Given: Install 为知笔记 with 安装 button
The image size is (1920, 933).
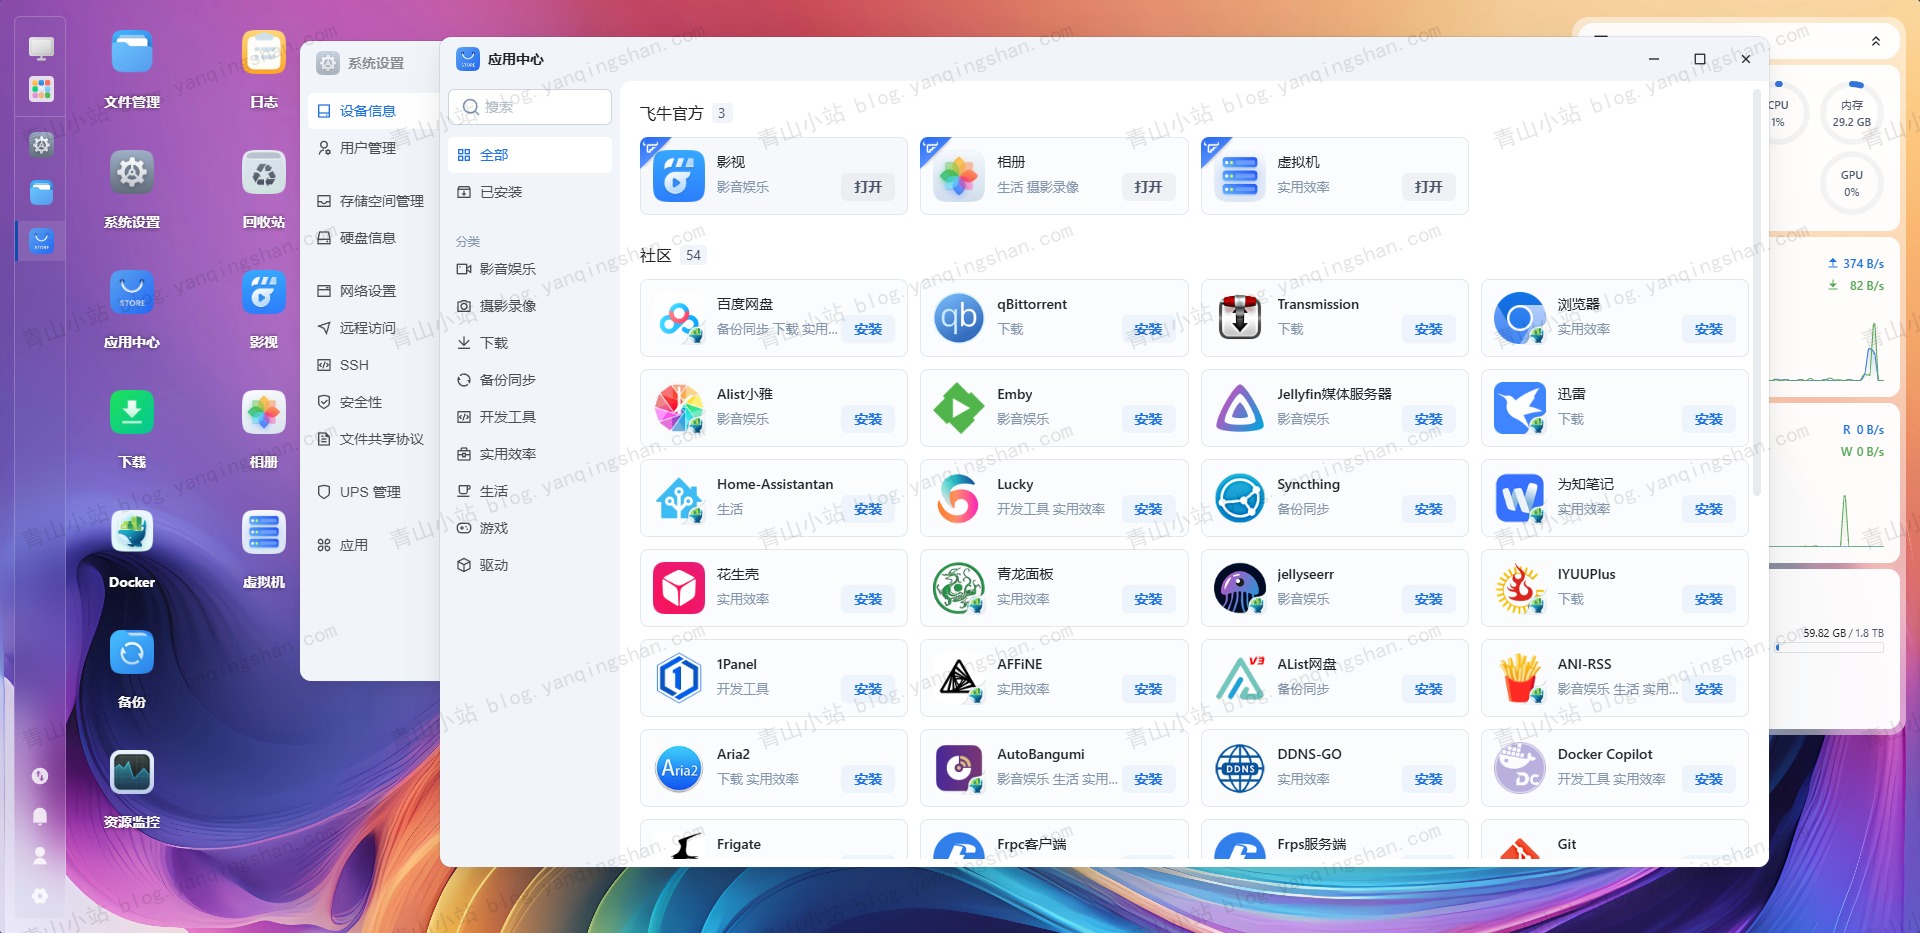Looking at the screenshot, I should (1708, 509).
